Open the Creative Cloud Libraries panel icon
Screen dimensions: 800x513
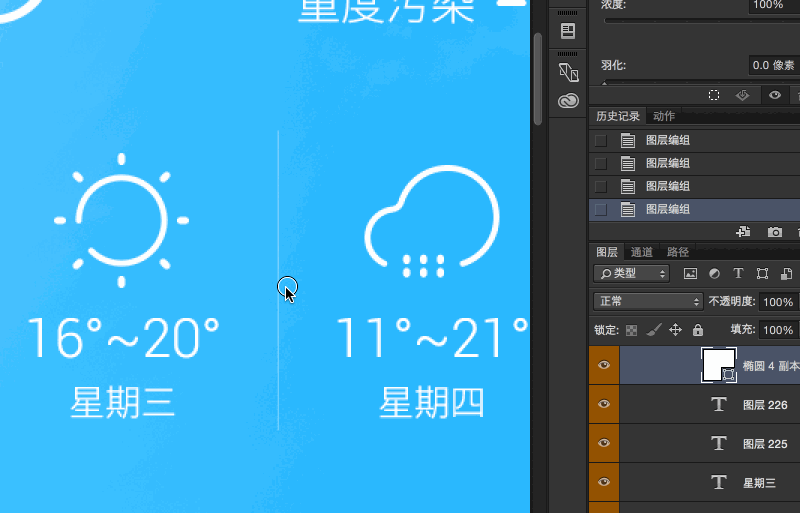[x=568, y=100]
